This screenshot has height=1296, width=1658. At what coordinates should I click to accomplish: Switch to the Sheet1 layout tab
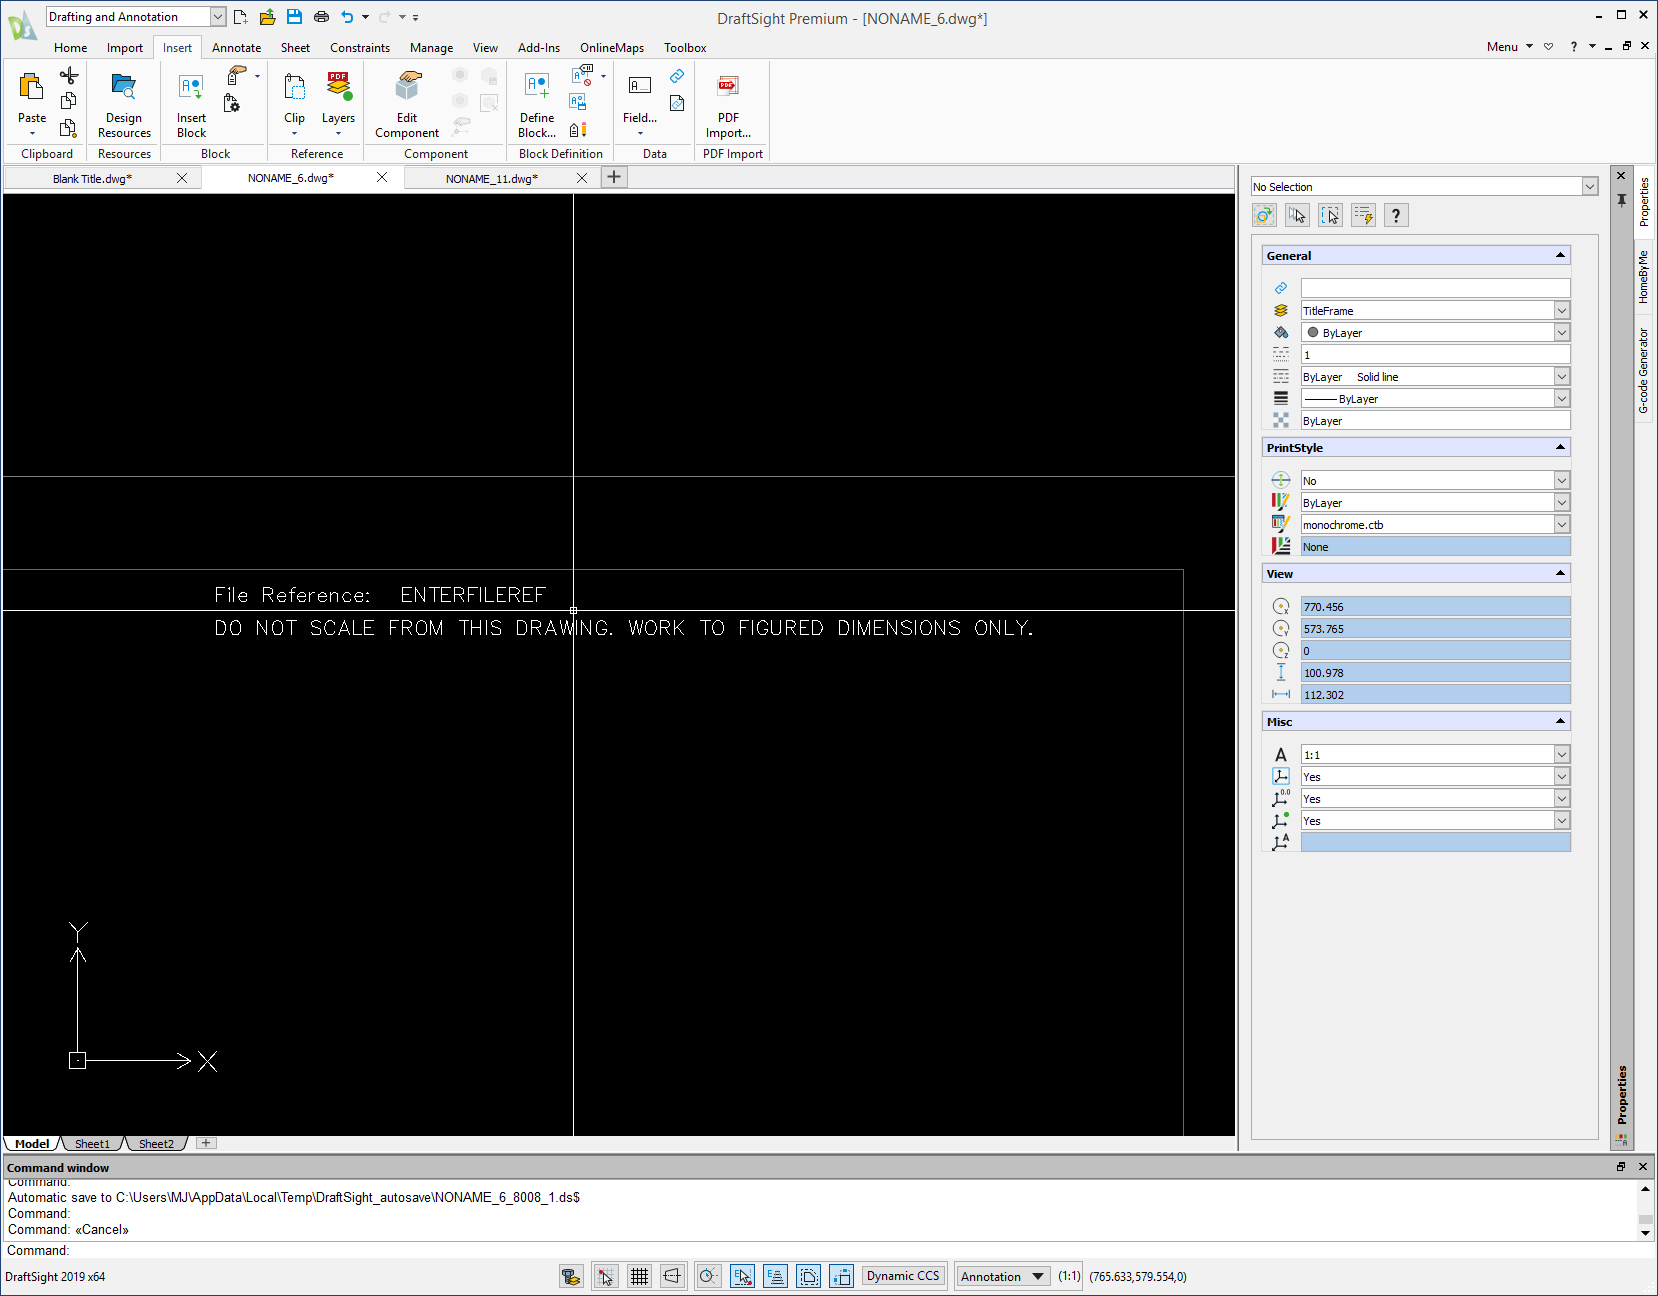pos(92,1143)
